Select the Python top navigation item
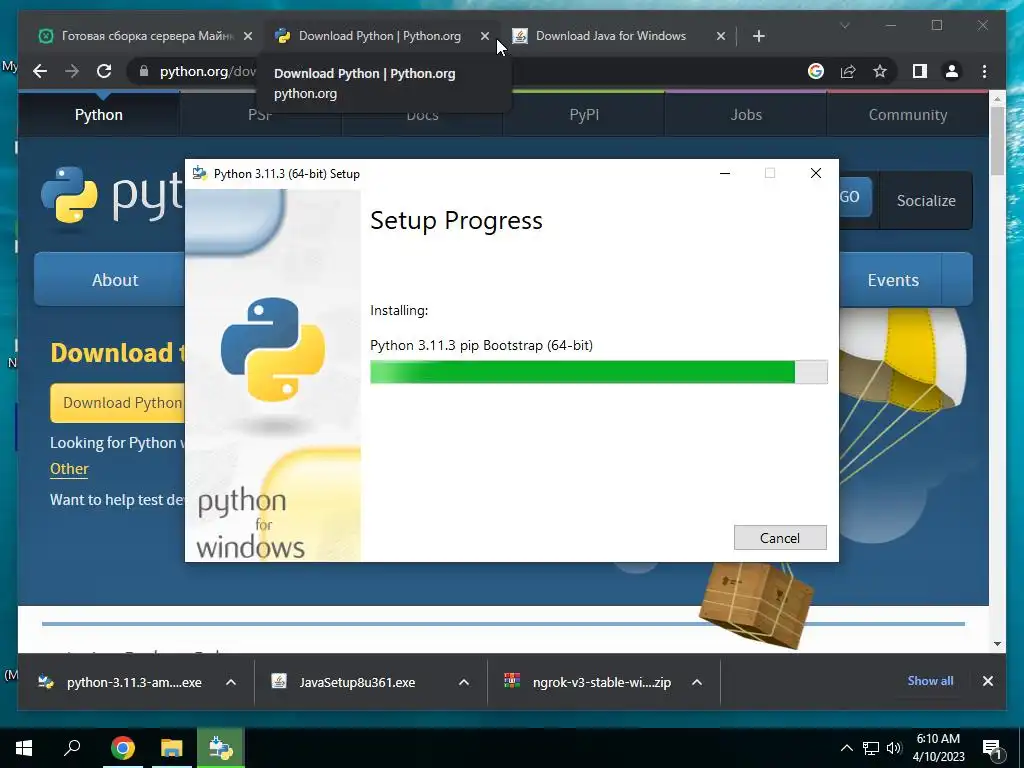The image size is (1024, 768). tap(99, 114)
